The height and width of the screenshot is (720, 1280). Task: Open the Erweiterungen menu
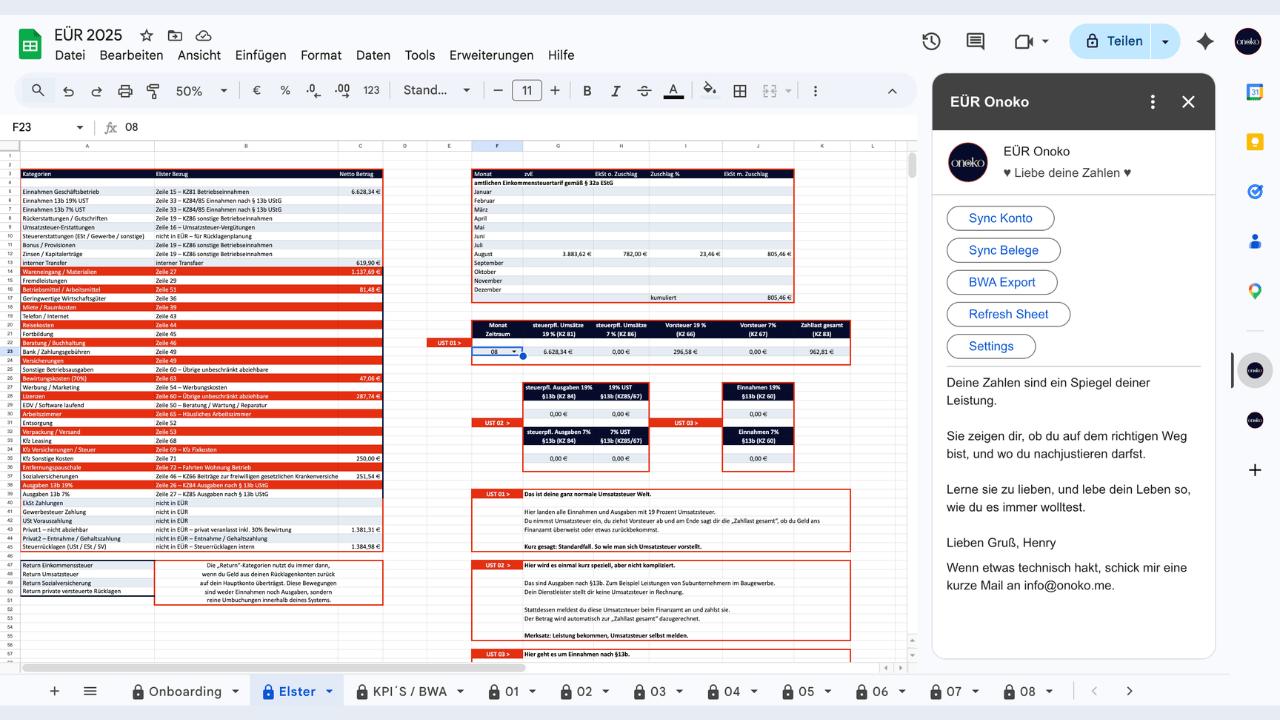pos(491,55)
